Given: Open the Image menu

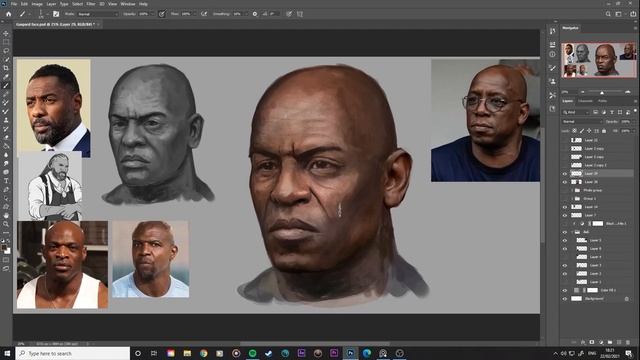Looking at the screenshot, I should [x=37, y=4].
